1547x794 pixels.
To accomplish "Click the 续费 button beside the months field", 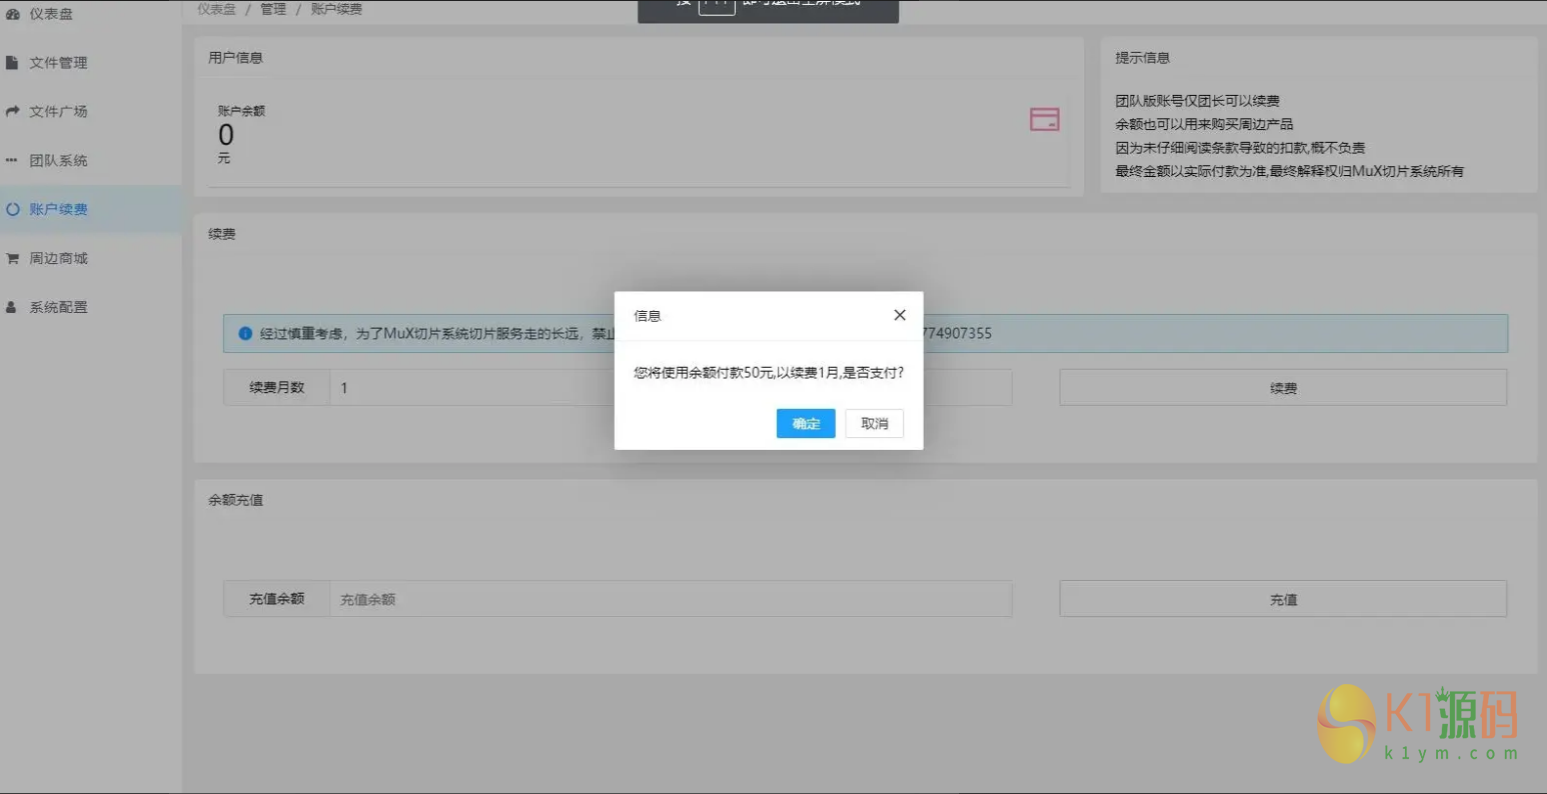I will click(1283, 387).
